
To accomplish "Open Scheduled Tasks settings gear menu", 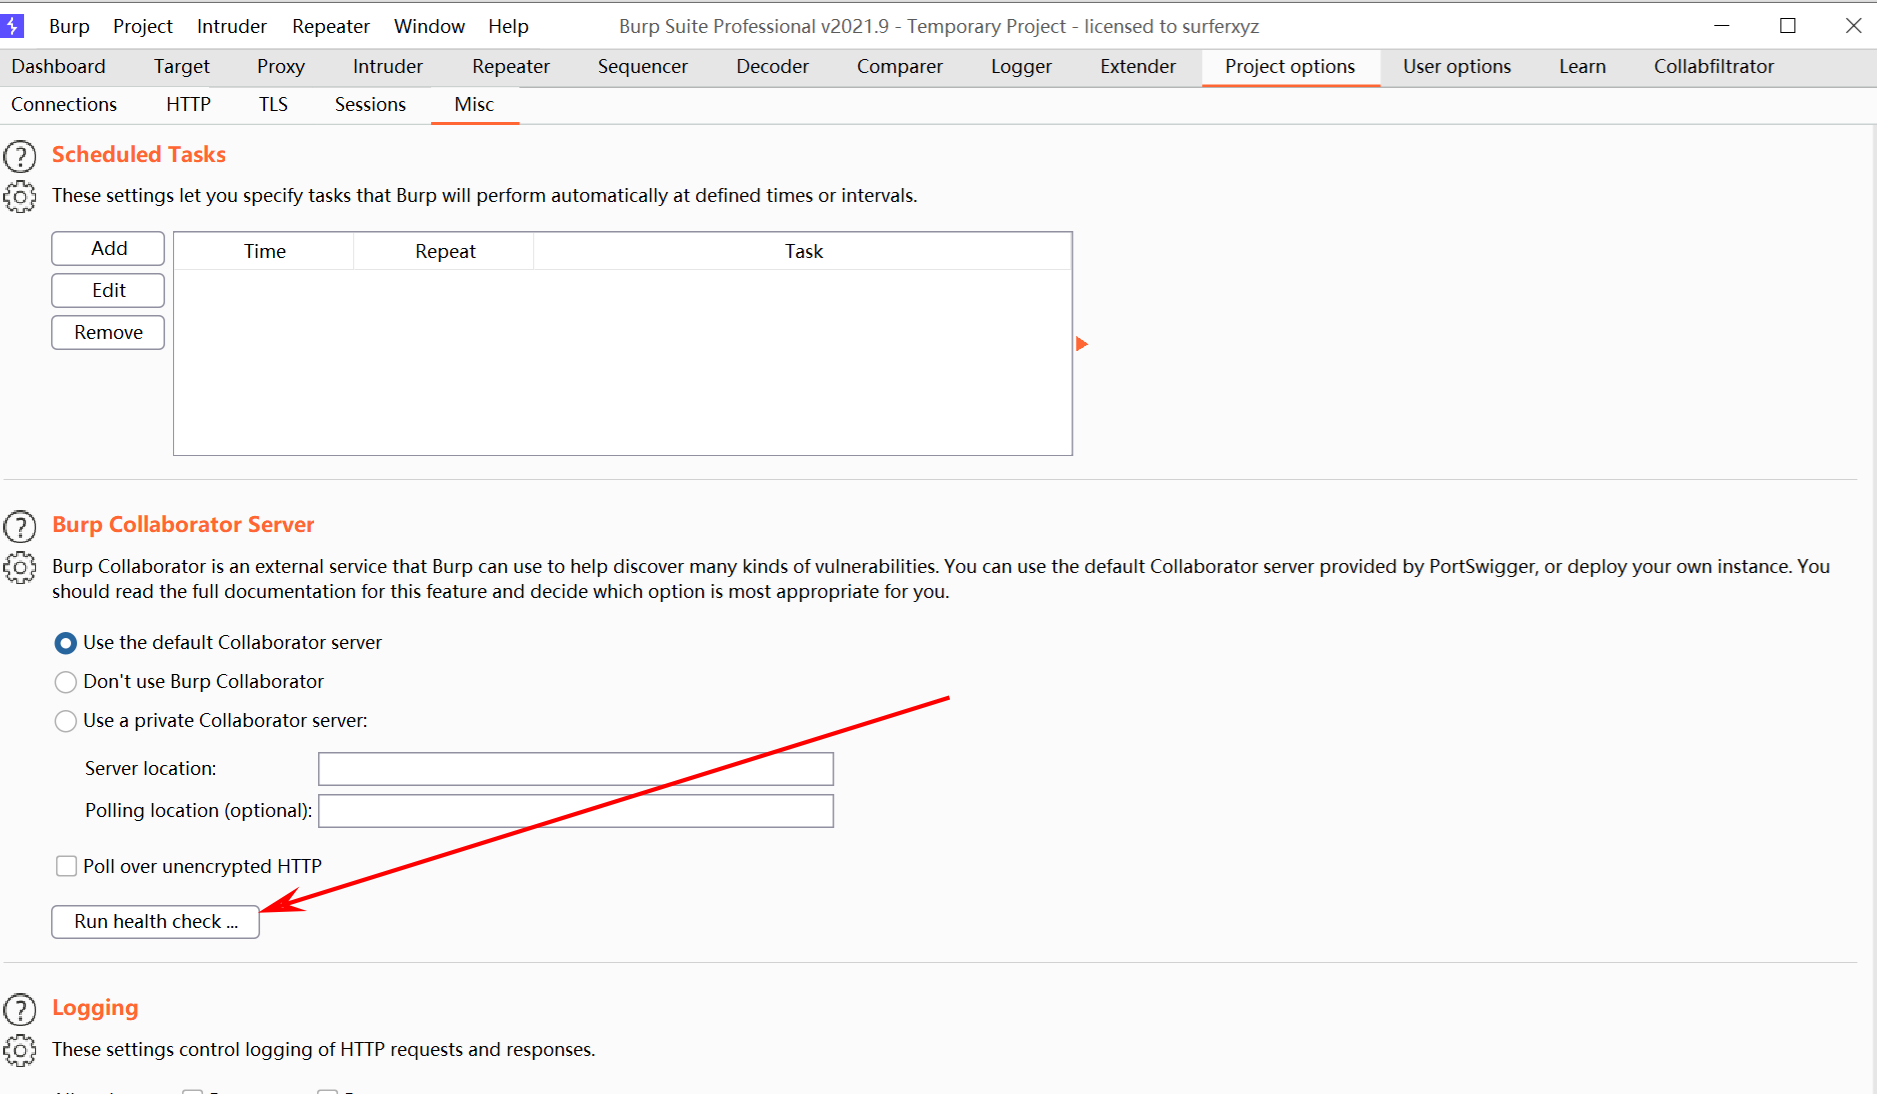I will pyautogui.click(x=20, y=197).
